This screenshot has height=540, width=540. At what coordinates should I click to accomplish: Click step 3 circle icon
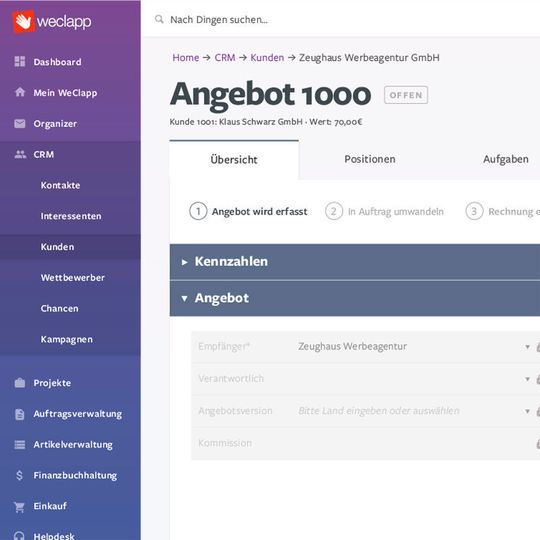[474, 211]
